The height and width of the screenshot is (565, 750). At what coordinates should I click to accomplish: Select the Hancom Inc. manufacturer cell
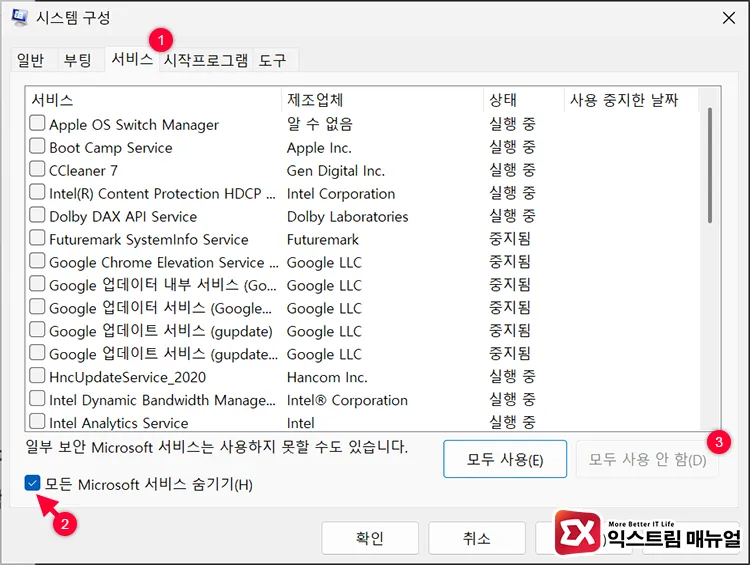click(327, 377)
